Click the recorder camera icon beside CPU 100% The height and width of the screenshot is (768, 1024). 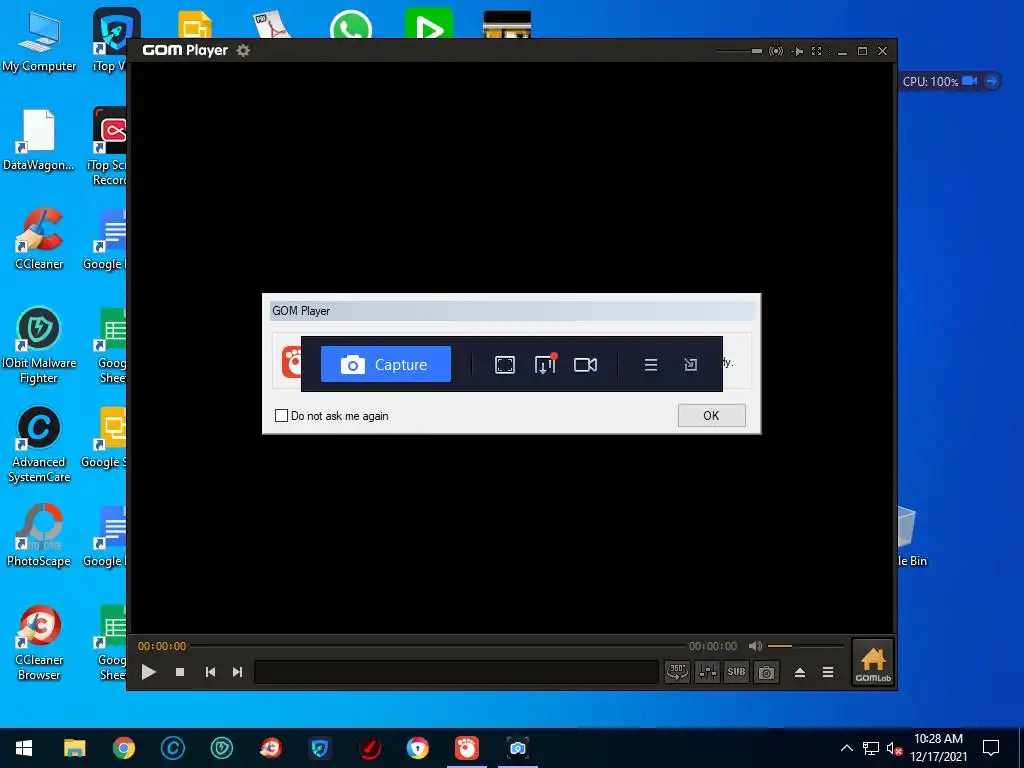(x=970, y=81)
